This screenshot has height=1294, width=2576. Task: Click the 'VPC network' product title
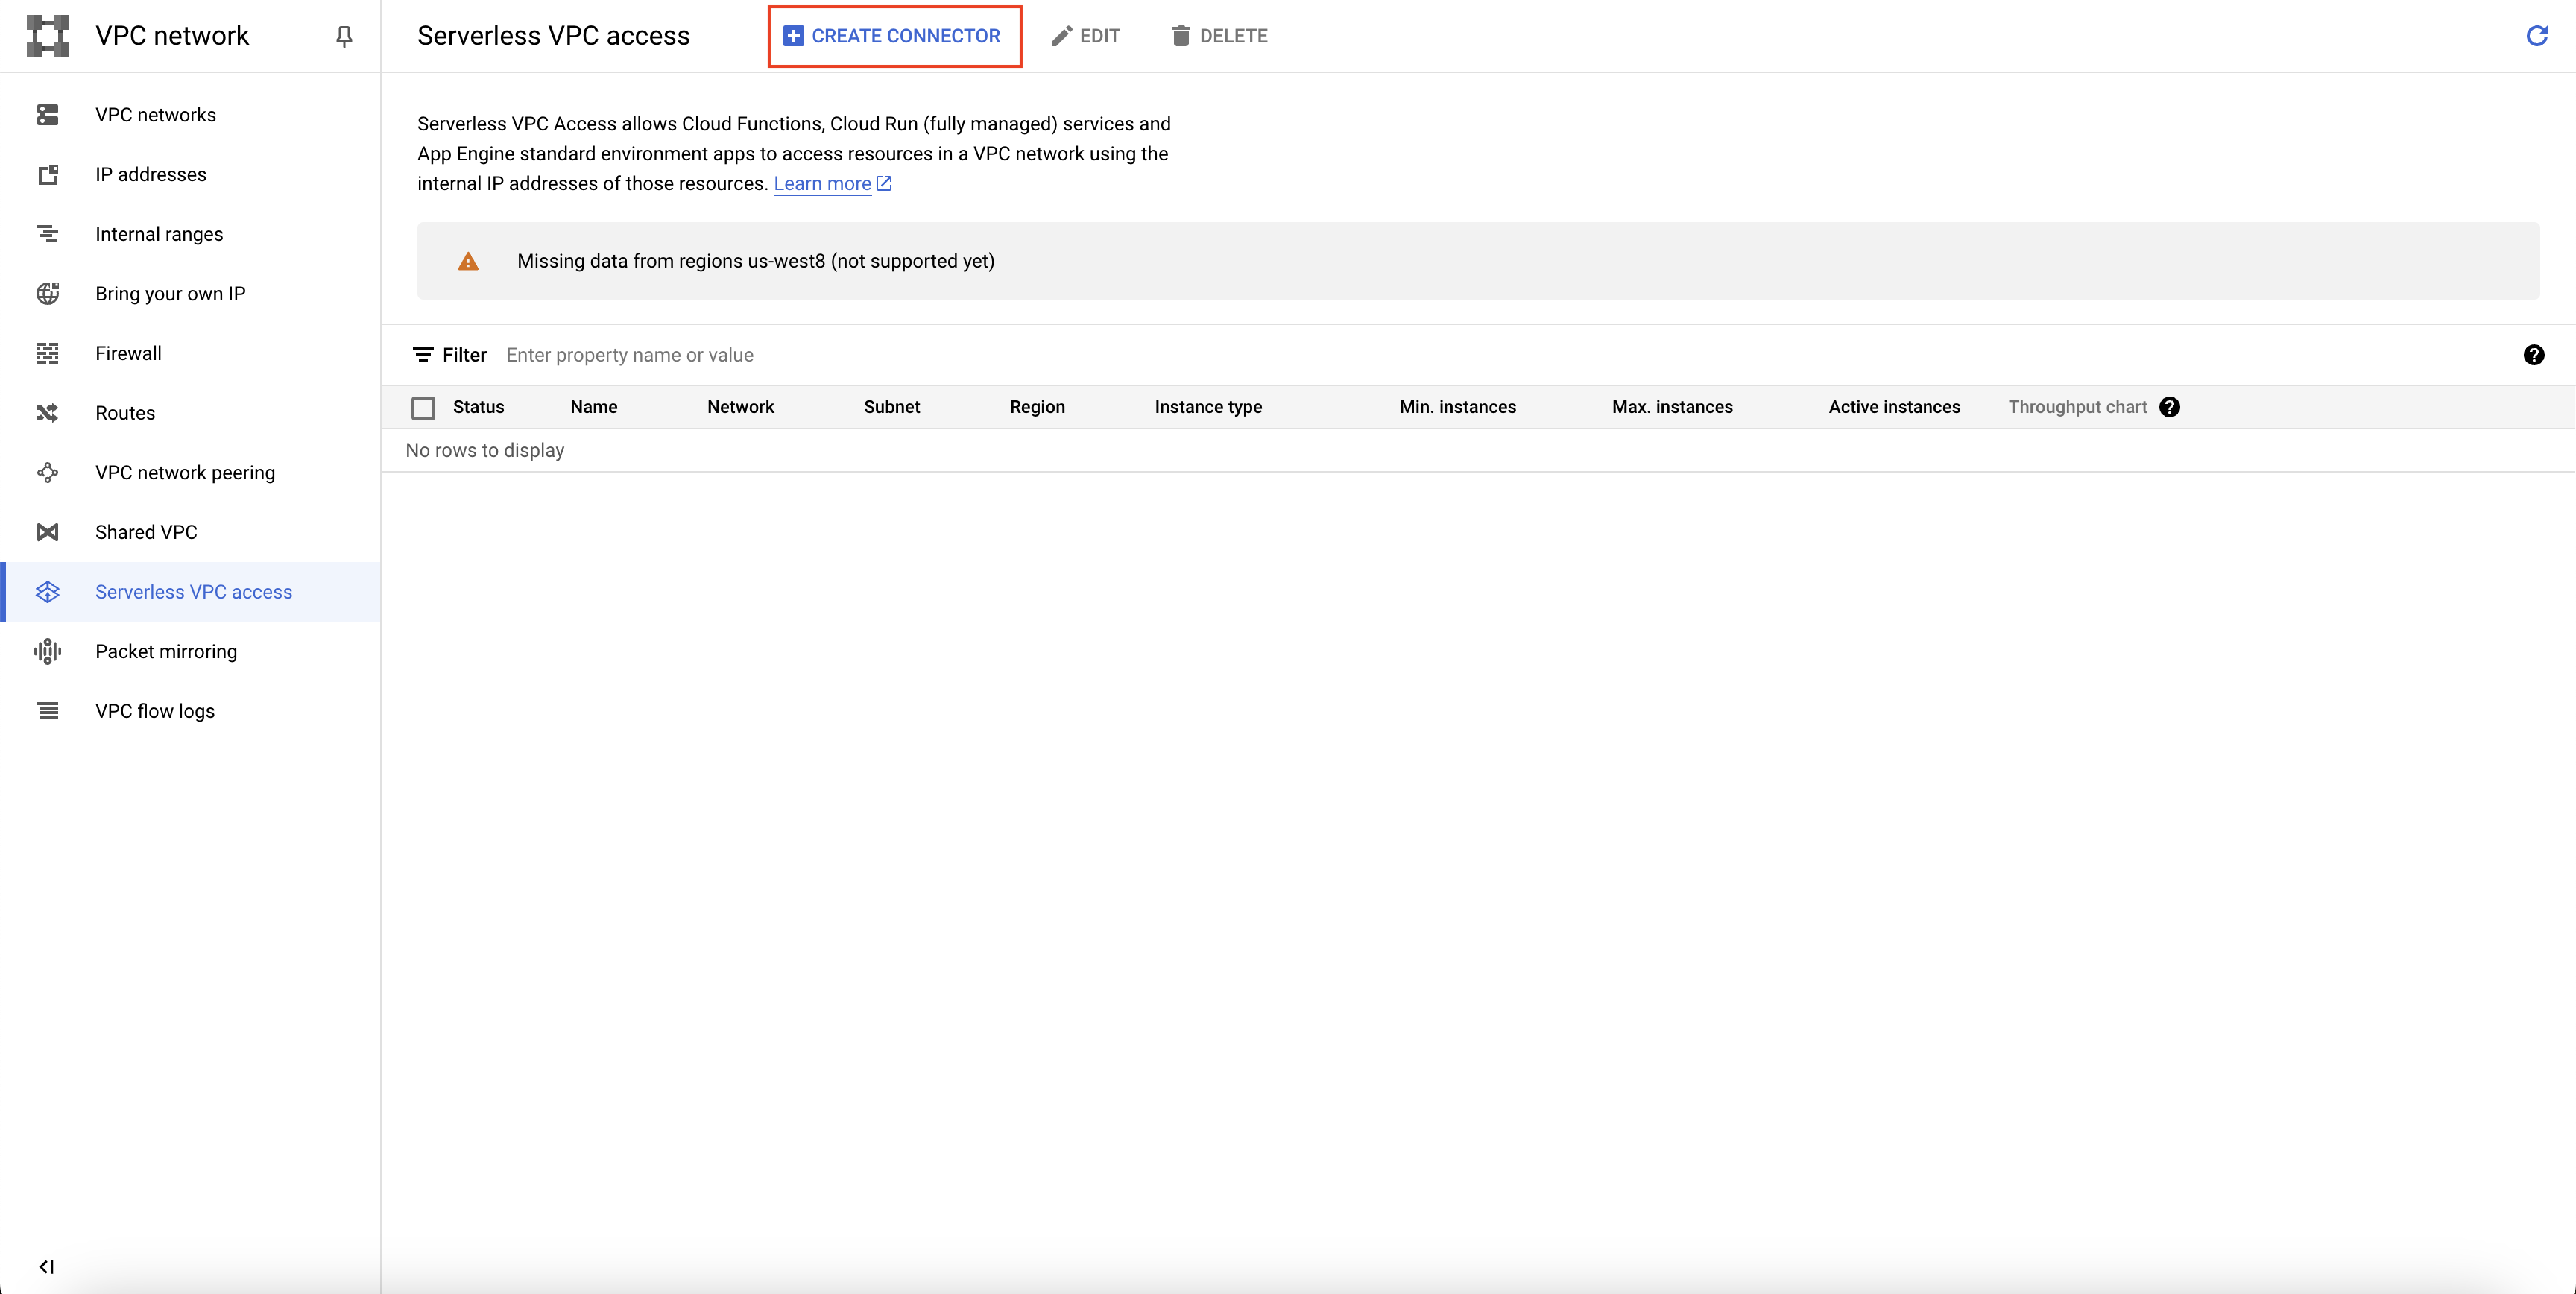172,36
